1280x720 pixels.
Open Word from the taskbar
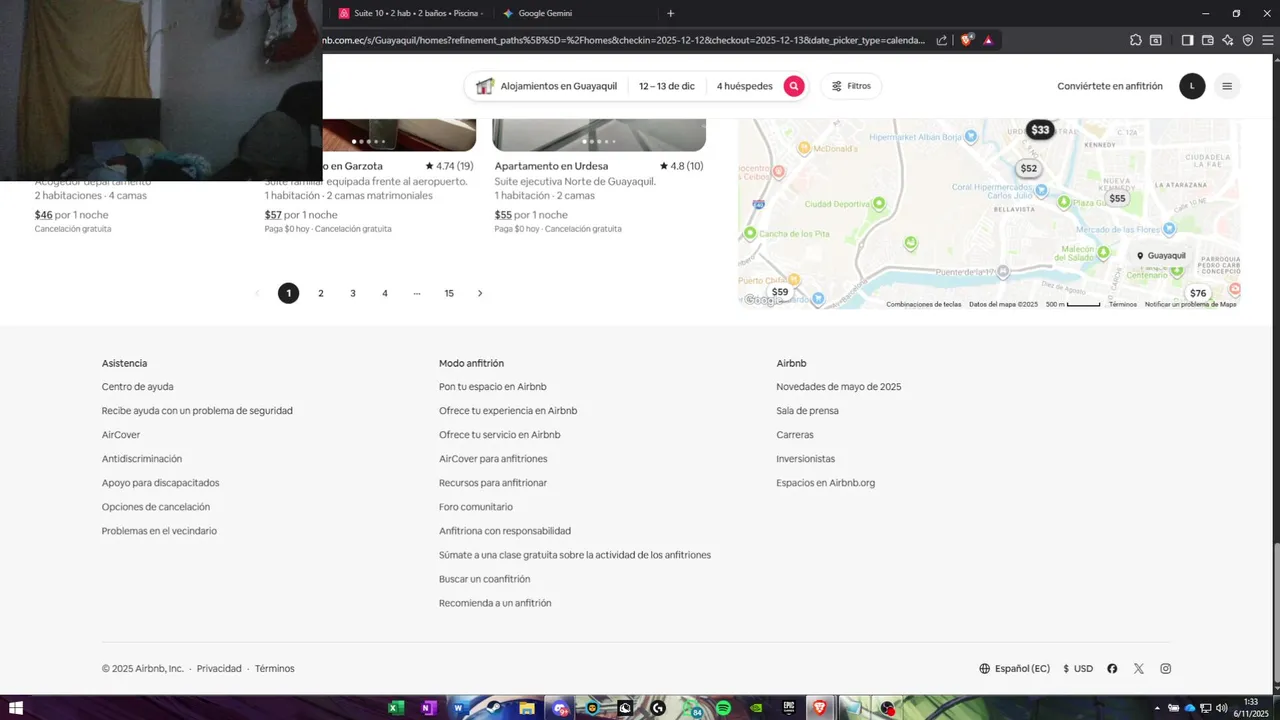(459, 708)
